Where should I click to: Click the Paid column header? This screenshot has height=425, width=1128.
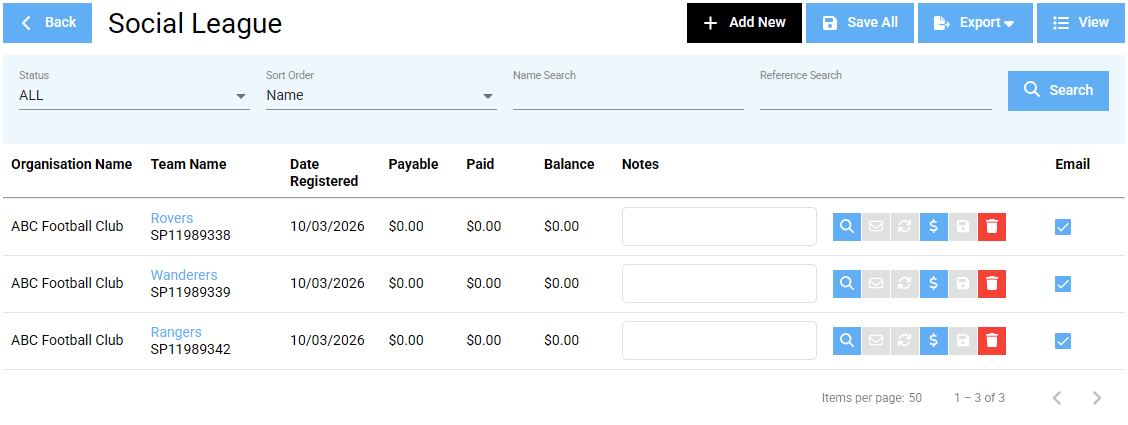[x=480, y=165]
